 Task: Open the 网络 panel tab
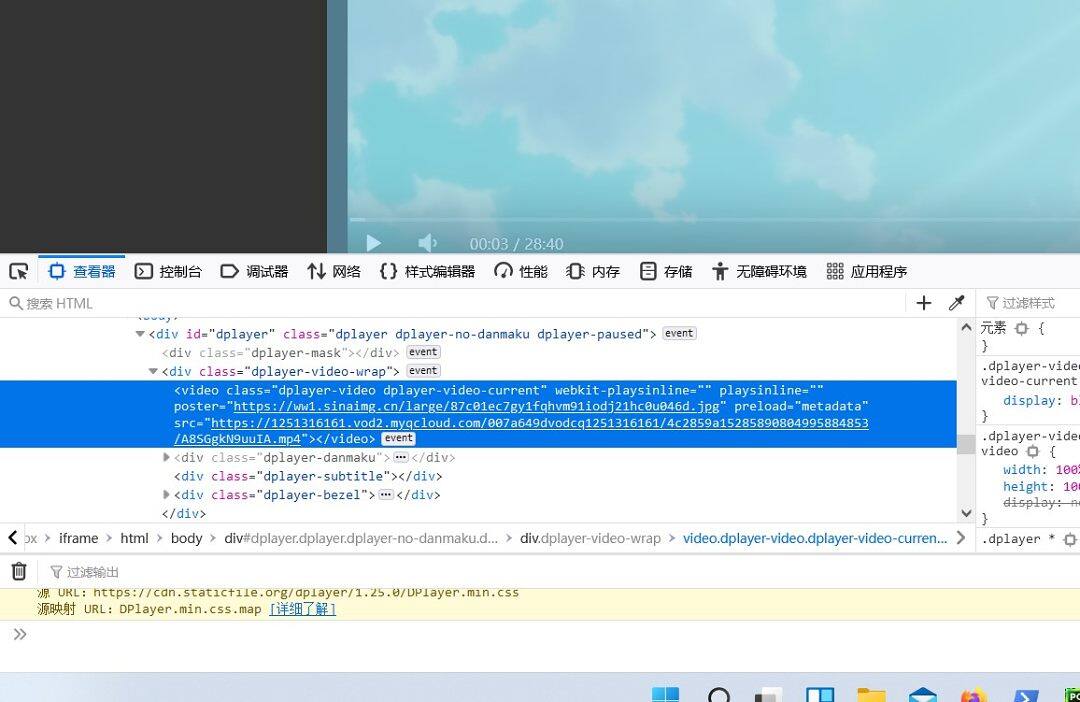(334, 271)
